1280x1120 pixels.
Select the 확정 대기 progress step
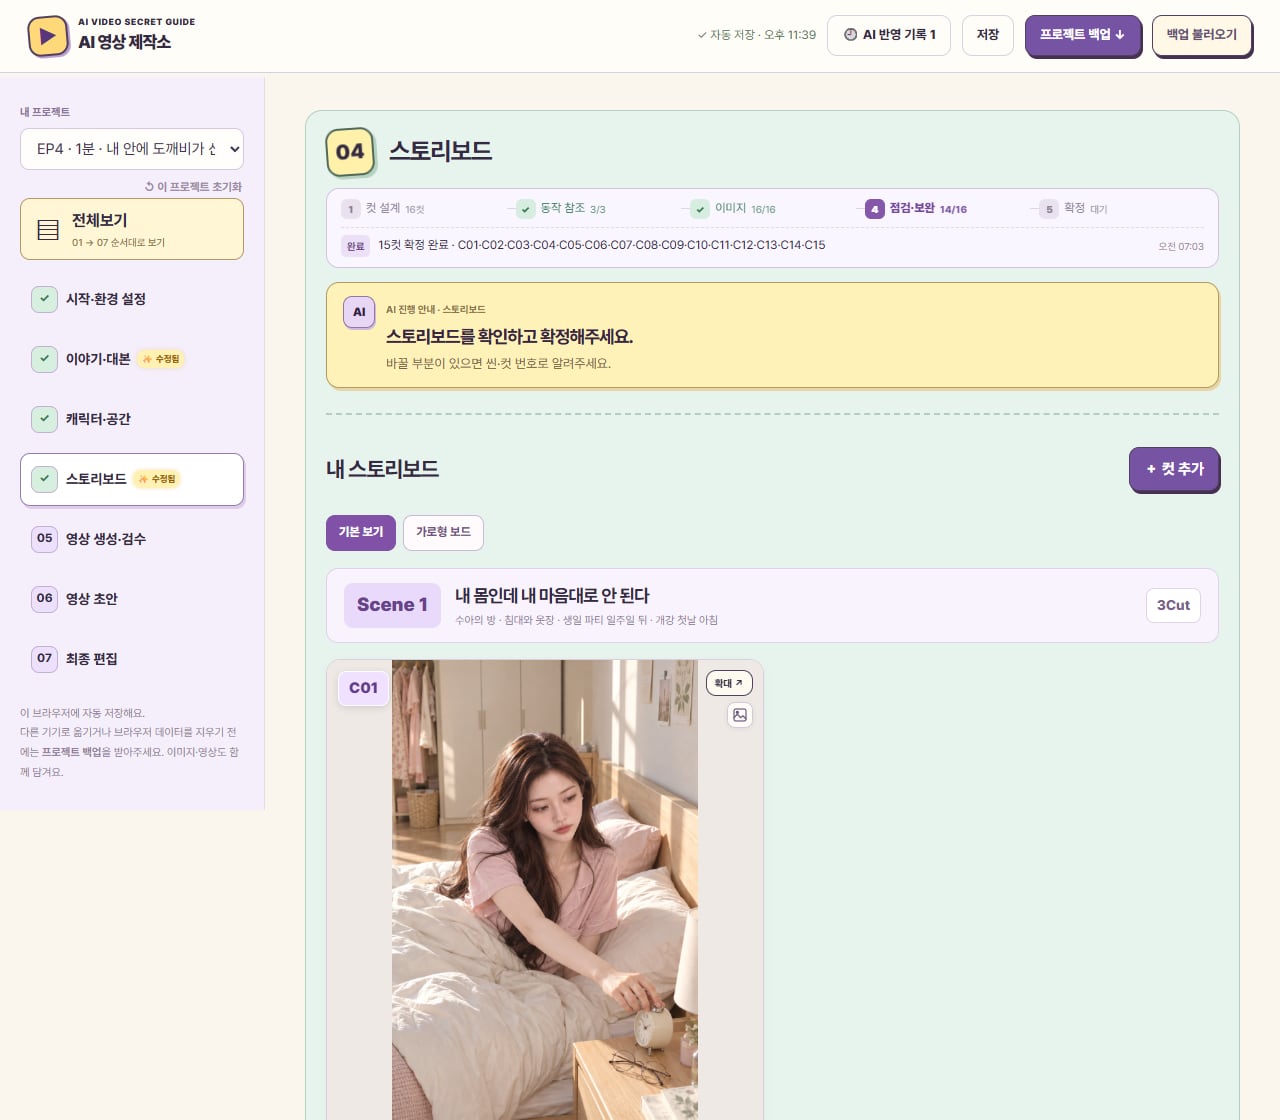1074,209
